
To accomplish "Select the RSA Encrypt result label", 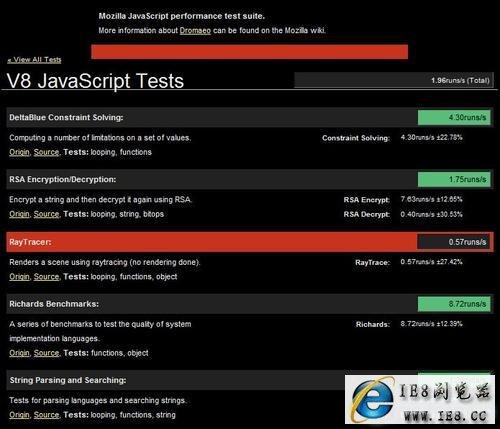I will coord(367,200).
